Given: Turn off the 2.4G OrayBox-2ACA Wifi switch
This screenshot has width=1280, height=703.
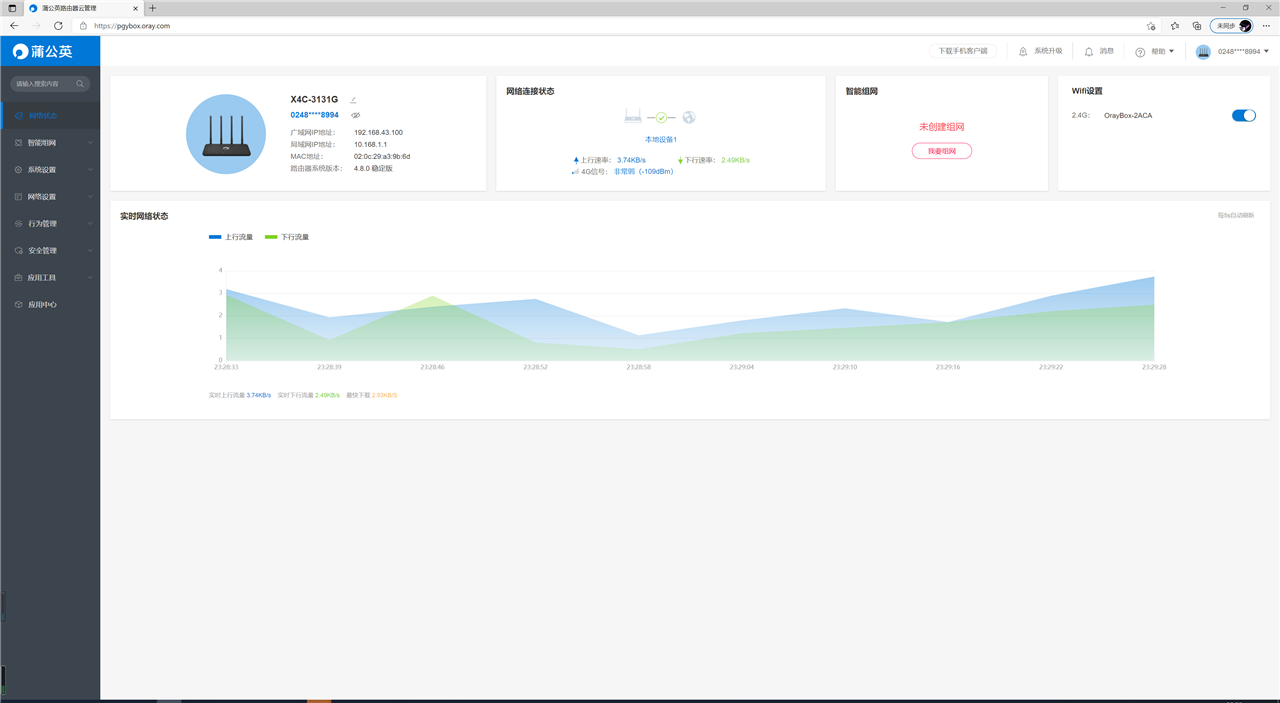Looking at the screenshot, I should 1243,115.
